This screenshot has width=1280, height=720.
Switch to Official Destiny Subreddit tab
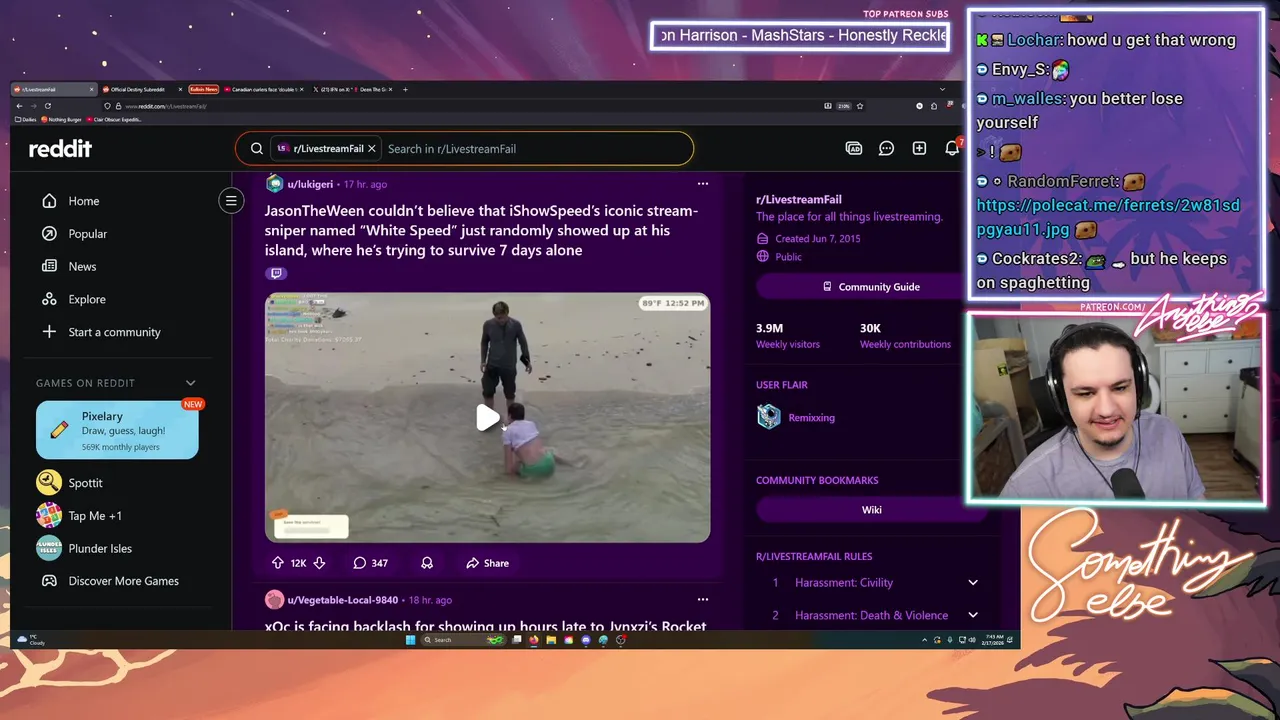140,89
